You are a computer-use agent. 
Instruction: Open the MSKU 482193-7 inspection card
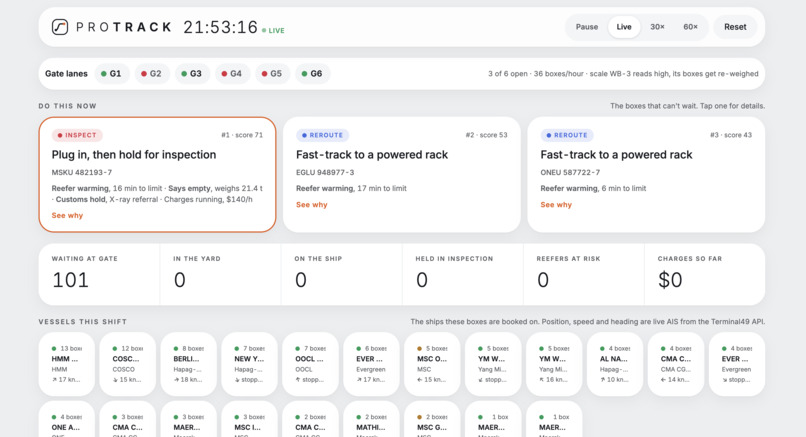click(157, 175)
